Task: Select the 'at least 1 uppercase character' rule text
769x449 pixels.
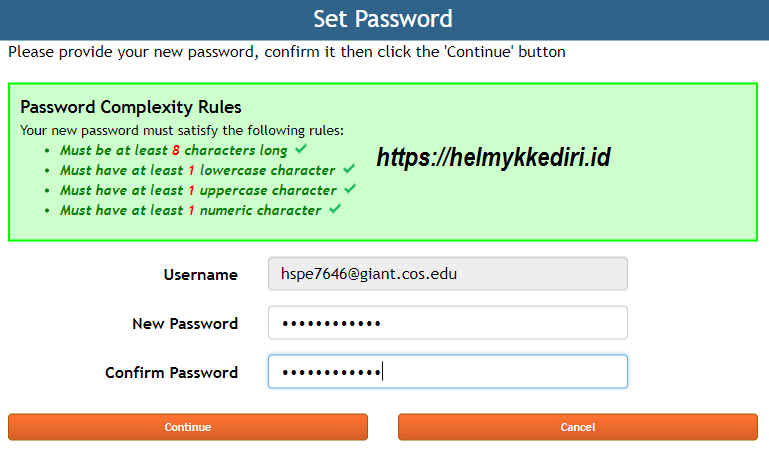Action: pyautogui.click(x=198, y=190)
